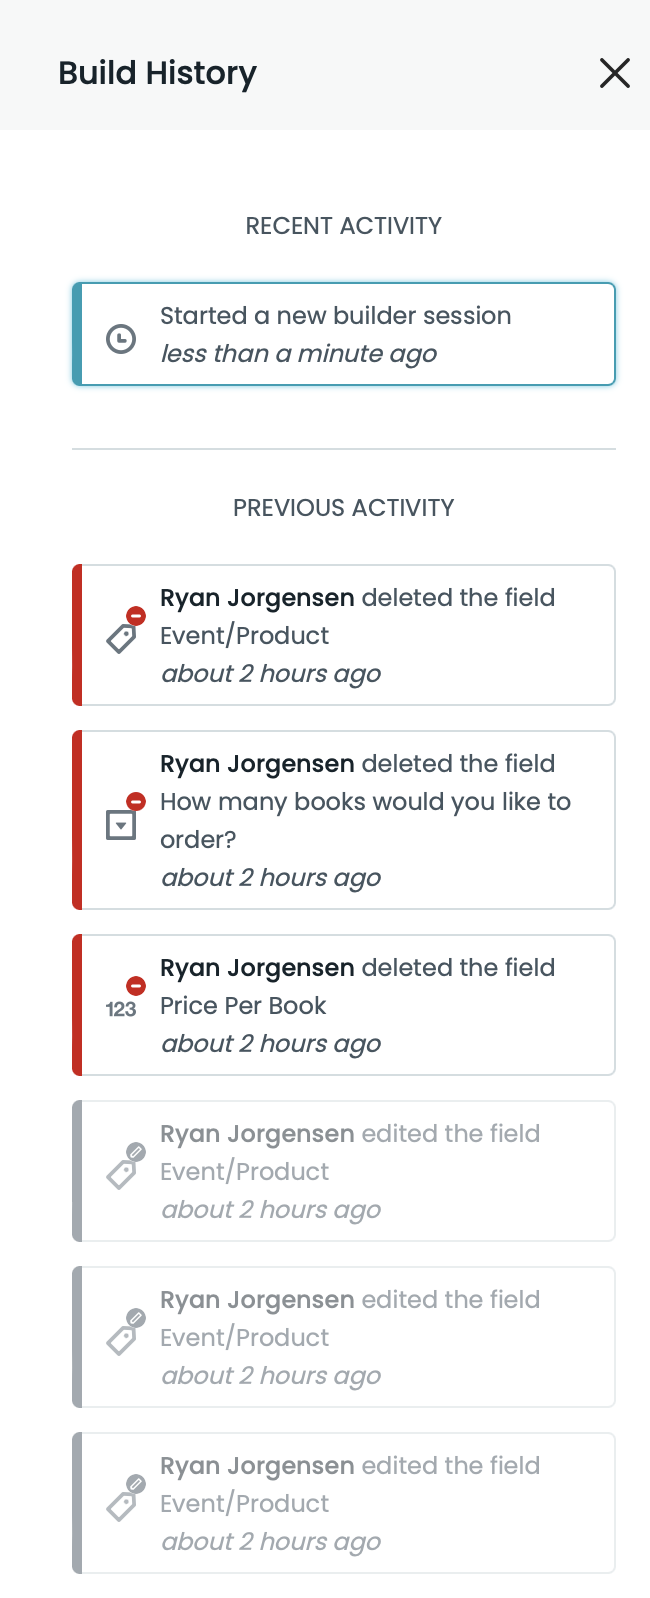Click the PREVIOUS ACTIVITY heading
This screenshot has height=1598, width=650.
tap(343, 507)
